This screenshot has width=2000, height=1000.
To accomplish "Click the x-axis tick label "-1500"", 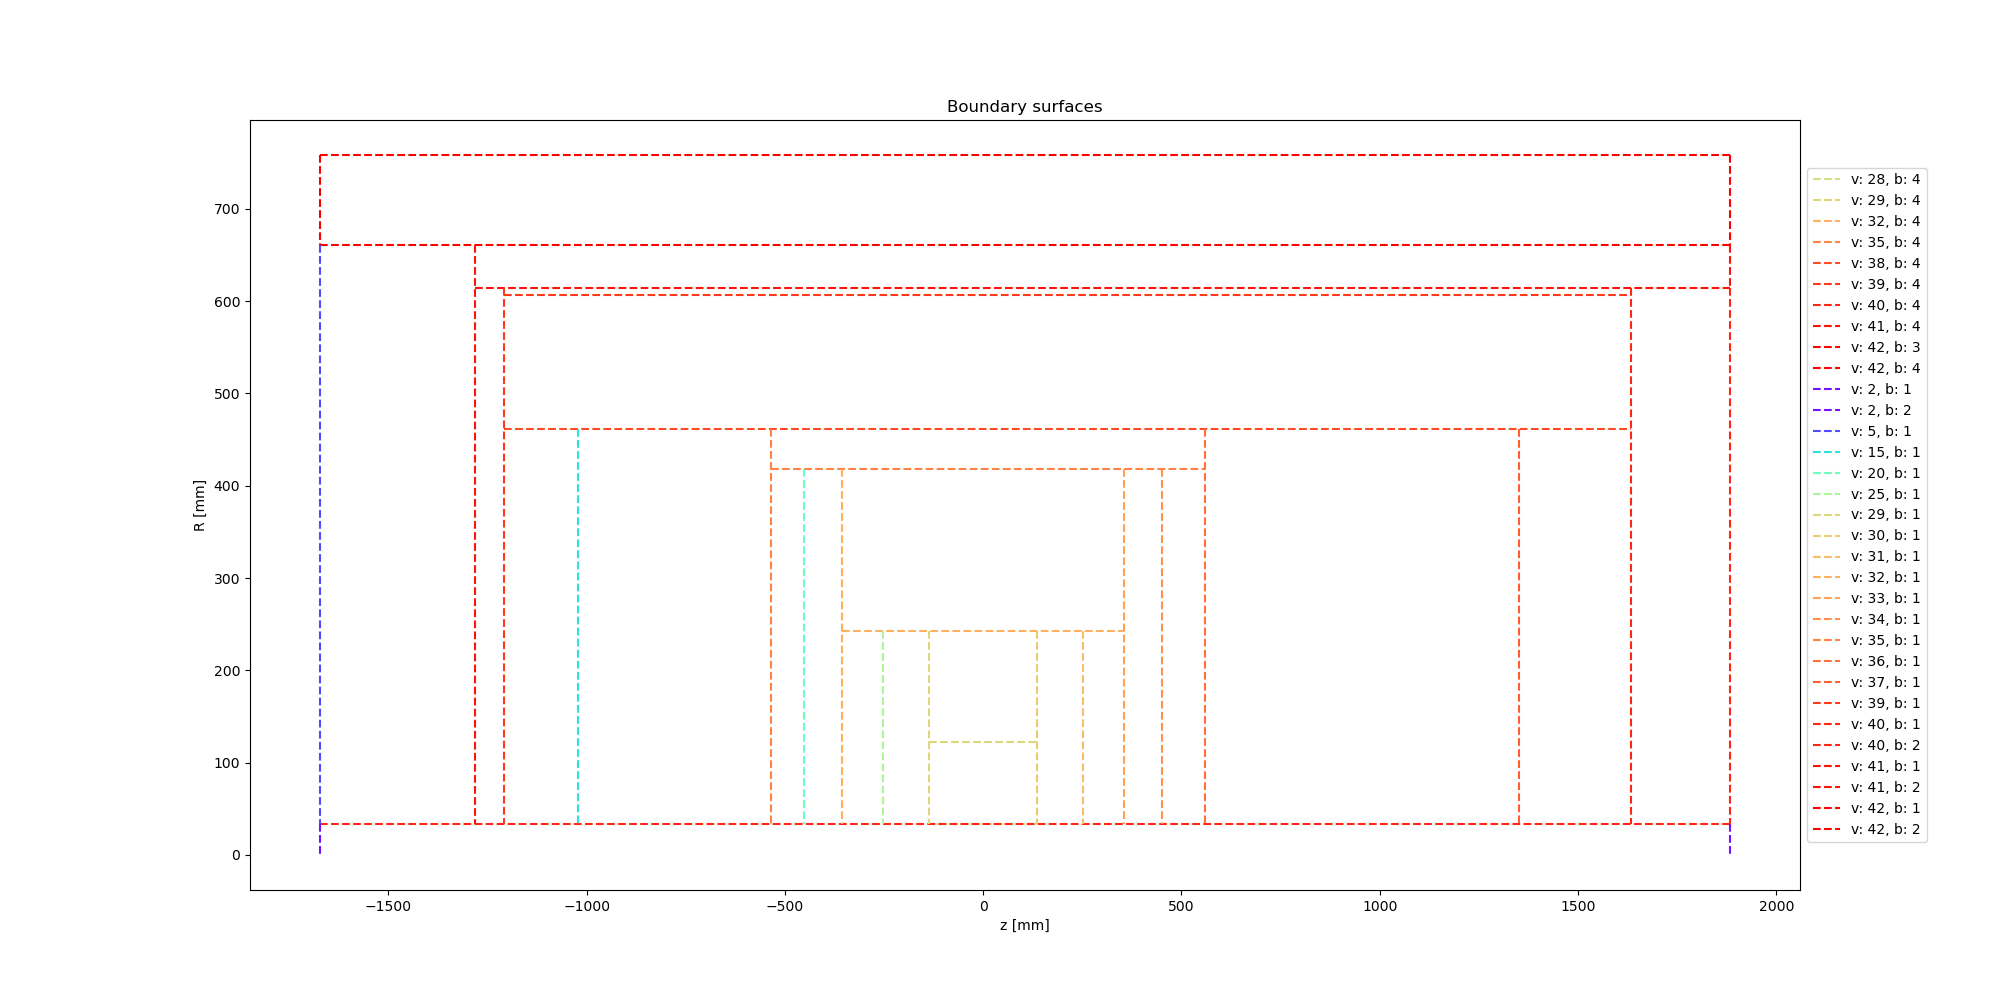I will tap(387, 907).
